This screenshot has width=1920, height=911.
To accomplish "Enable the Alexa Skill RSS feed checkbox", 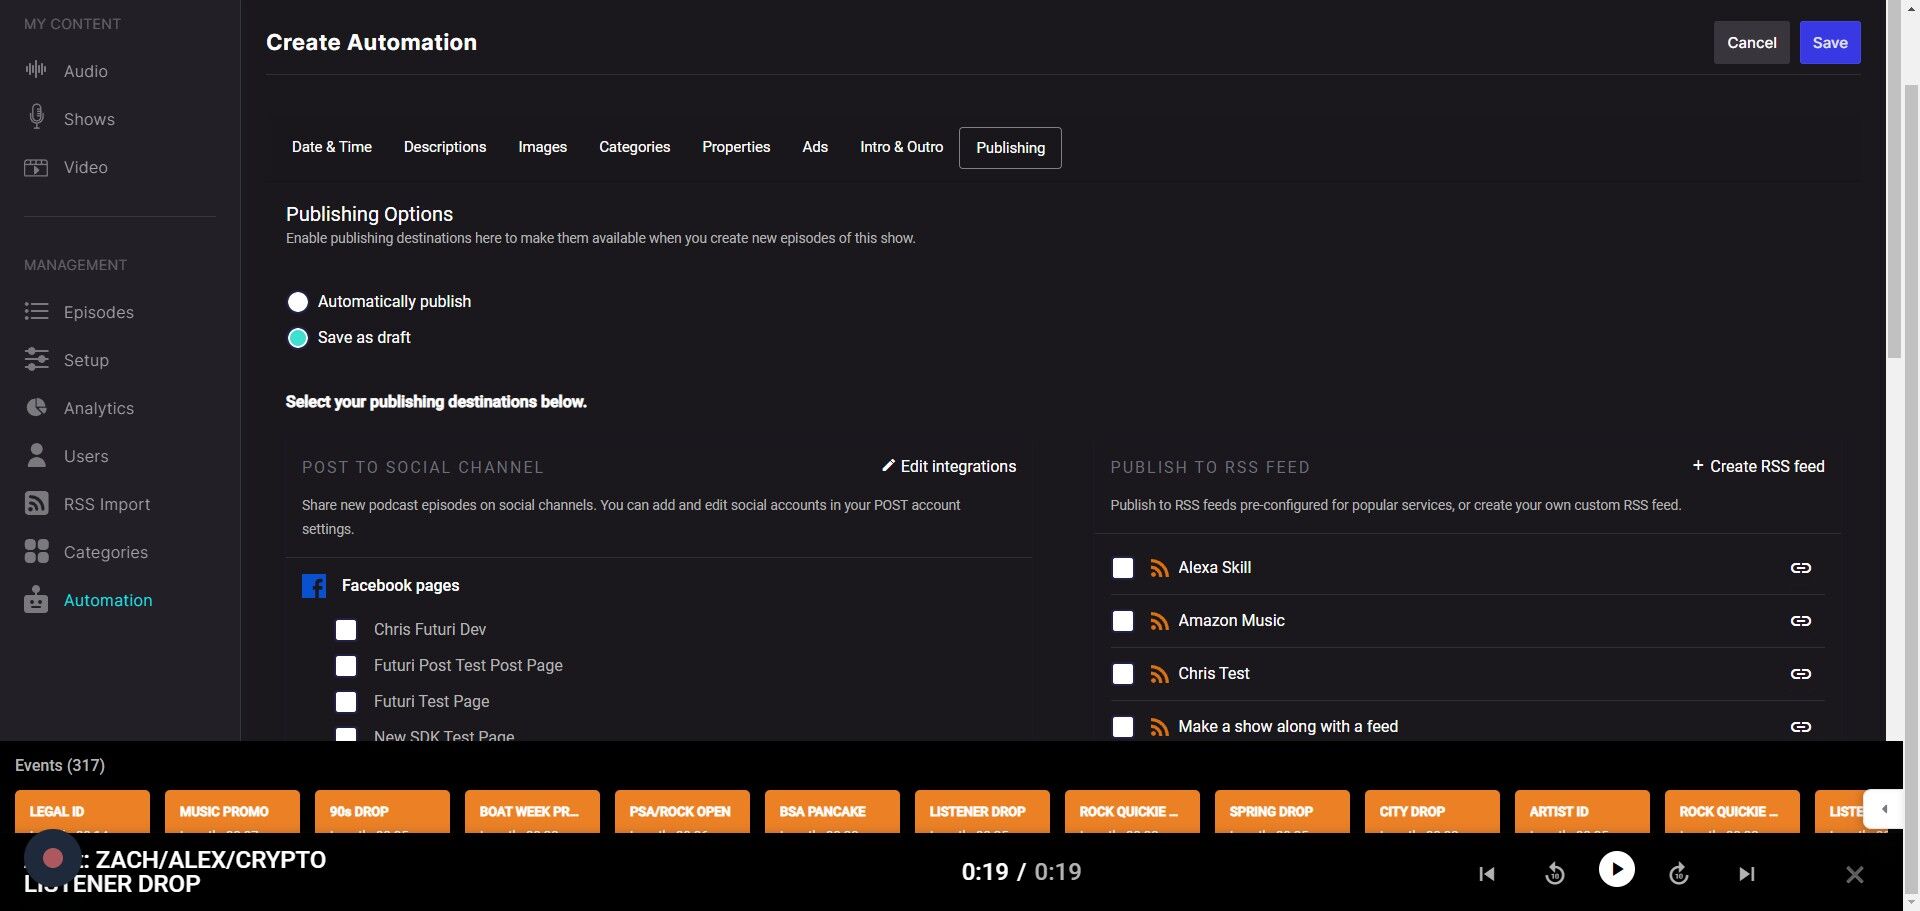I will tap(1123, 568).
